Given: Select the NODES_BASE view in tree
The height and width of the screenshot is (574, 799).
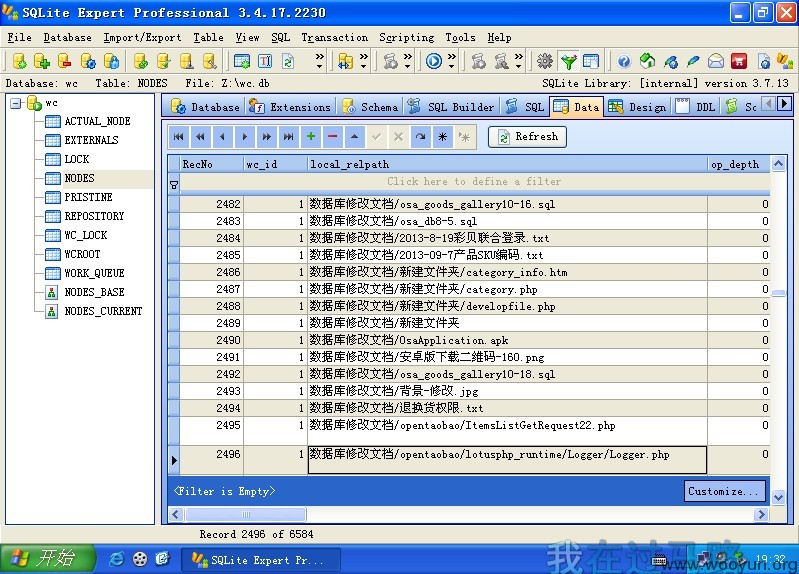Looking at the screenshot, I should 94,292.
